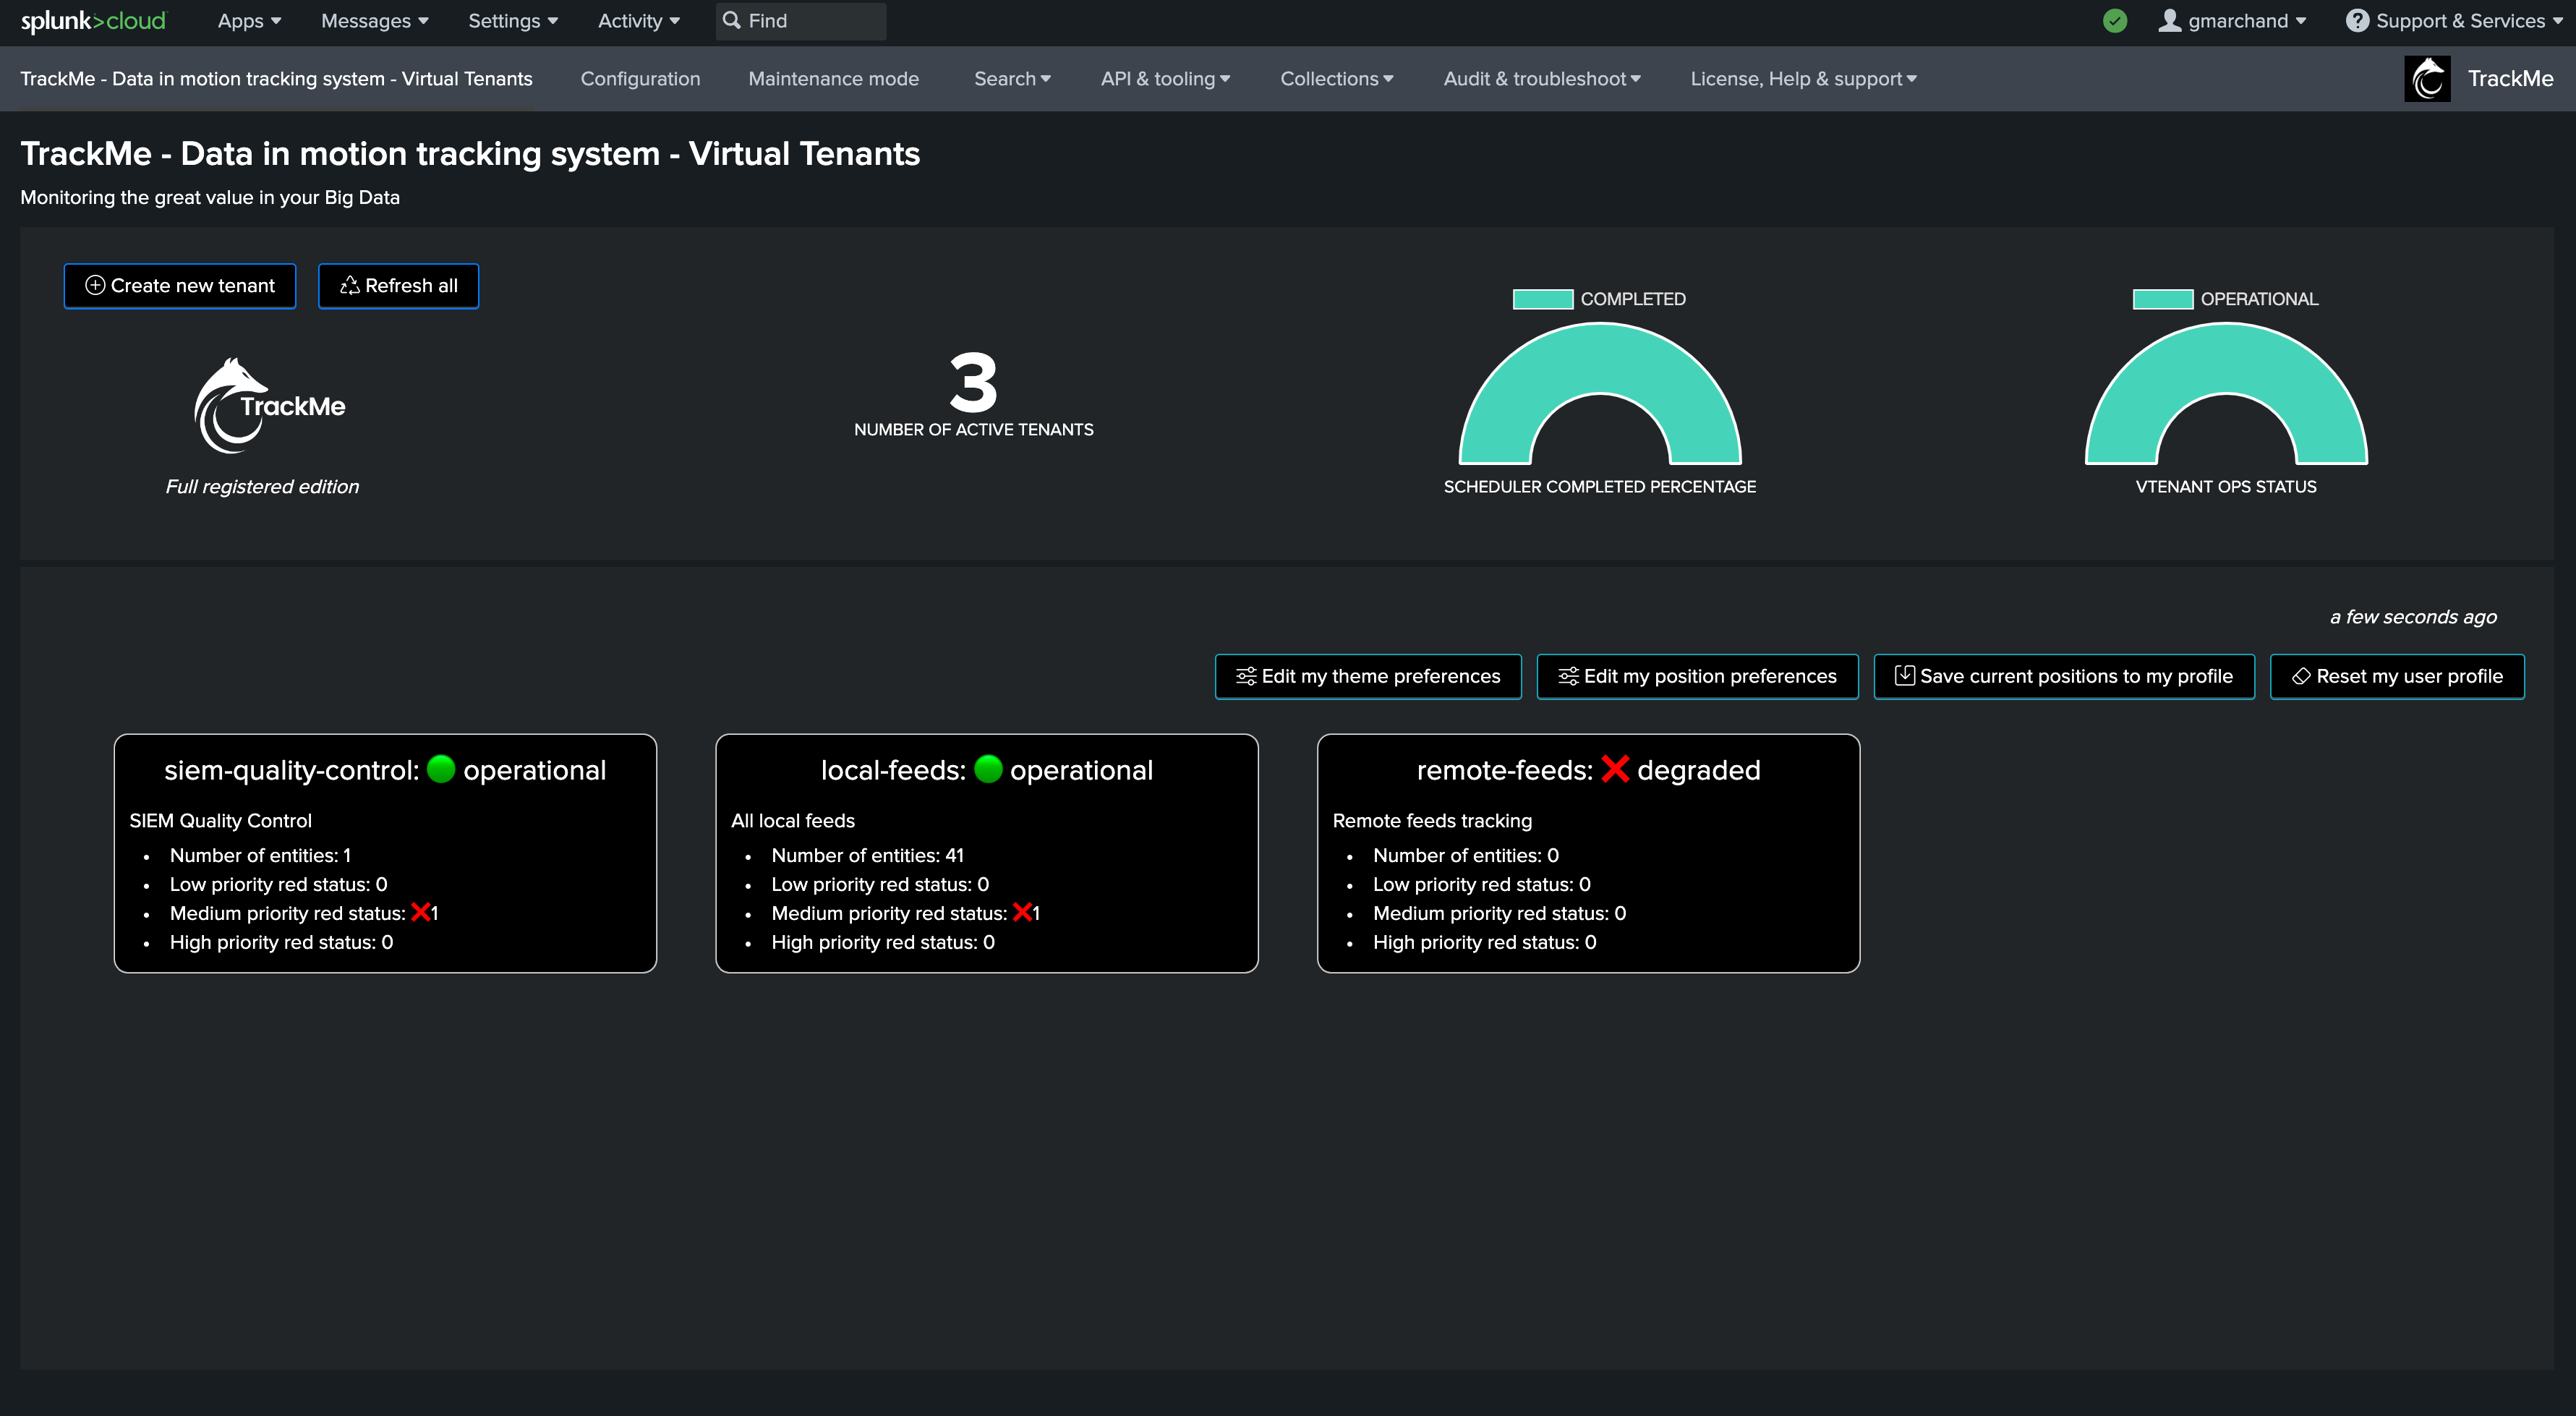
Task: Go to the Configuration tab
Action: tap(640, 79)
